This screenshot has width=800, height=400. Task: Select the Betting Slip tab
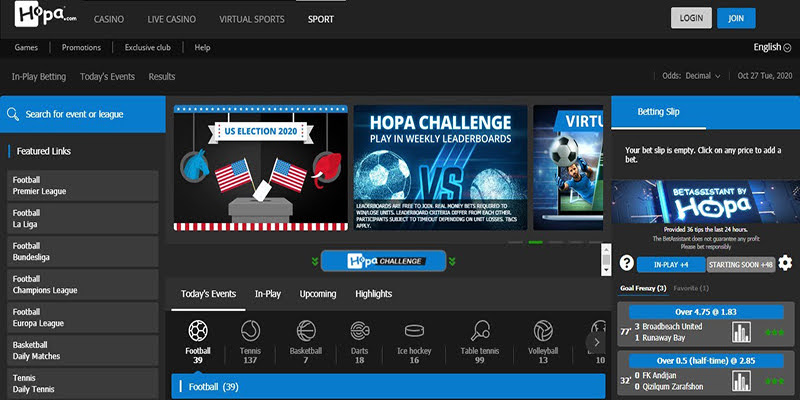(x=658, y=112)
